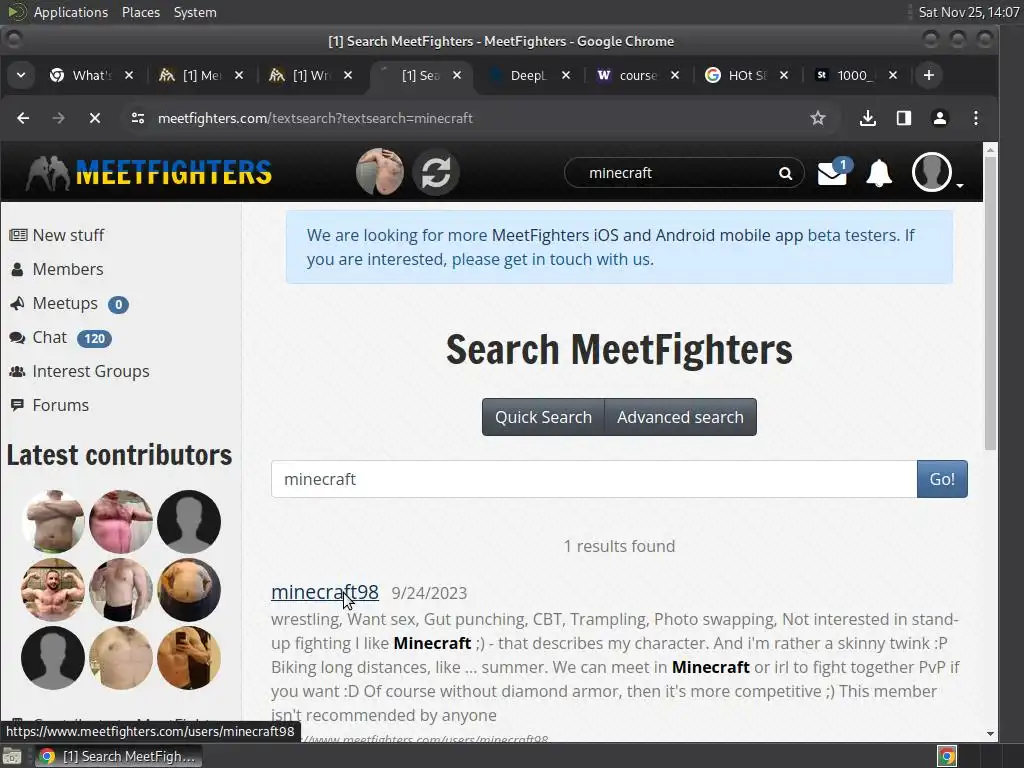Viewport: 1024px width, 768px height.
Task: Click the clock showing Sat Nov 25
Action: (968, 12)
